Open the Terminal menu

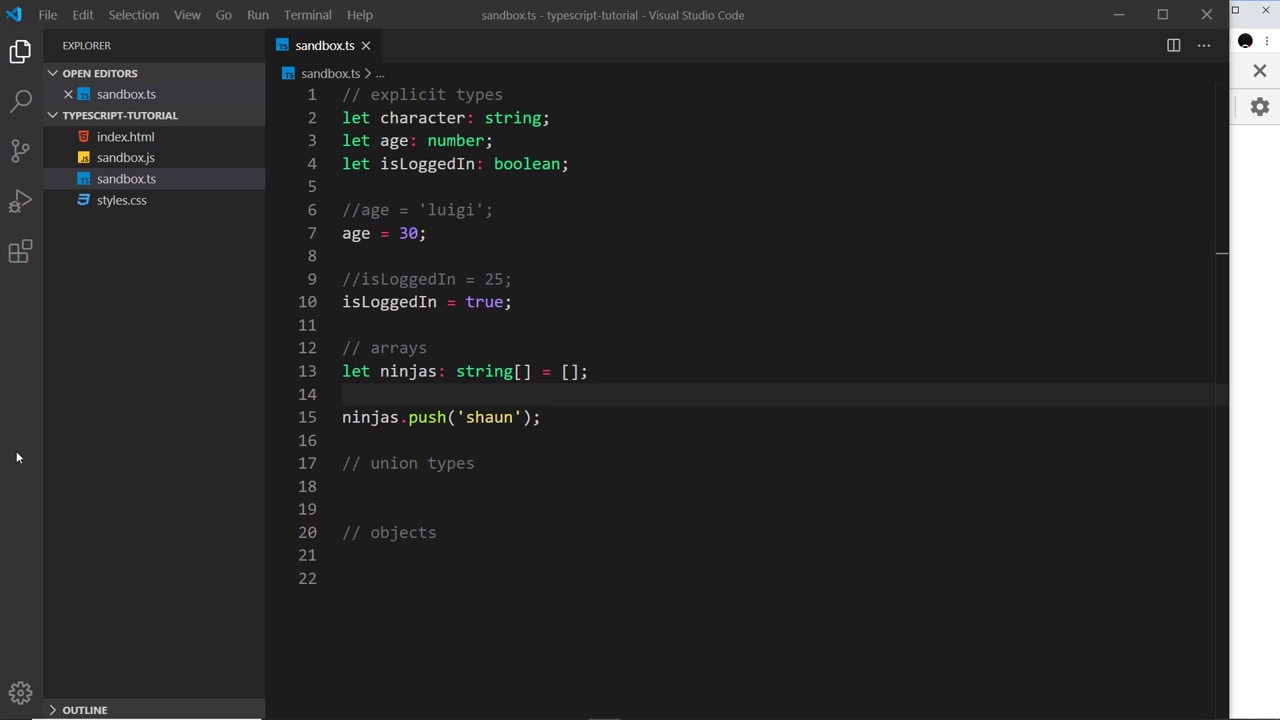tap(308, 15)
